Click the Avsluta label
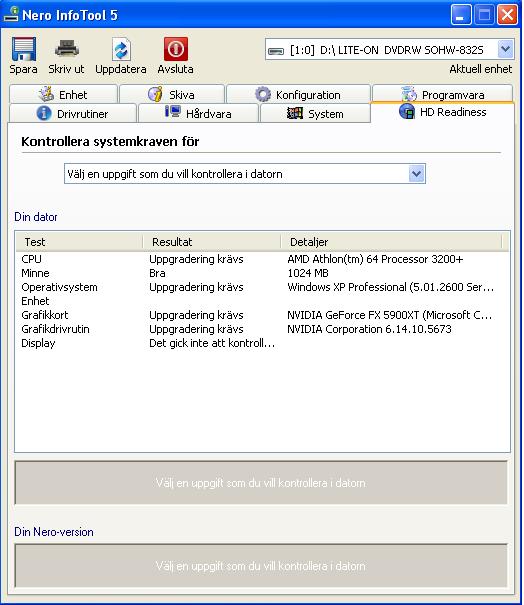 175,69
